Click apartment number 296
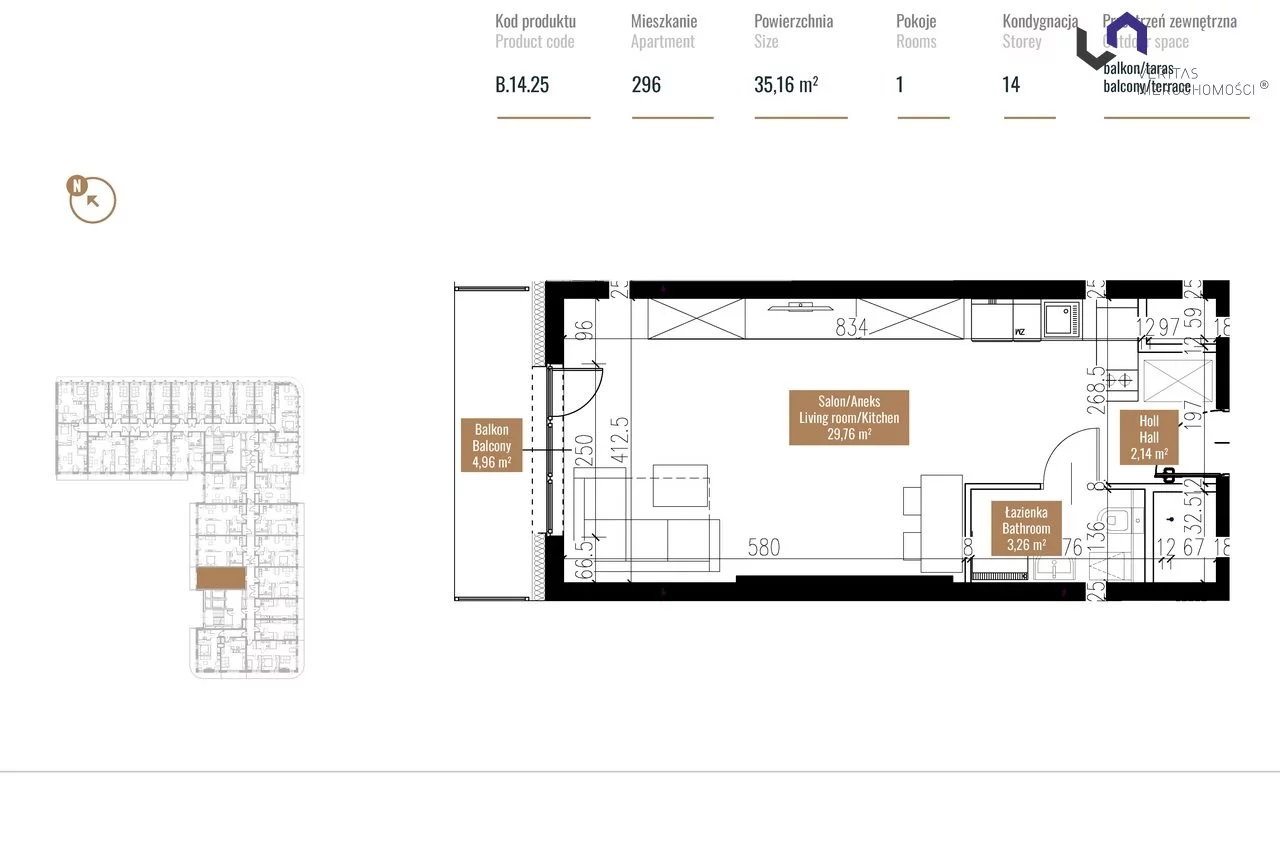Screen dimensions: 1280x845 point(646,84)
